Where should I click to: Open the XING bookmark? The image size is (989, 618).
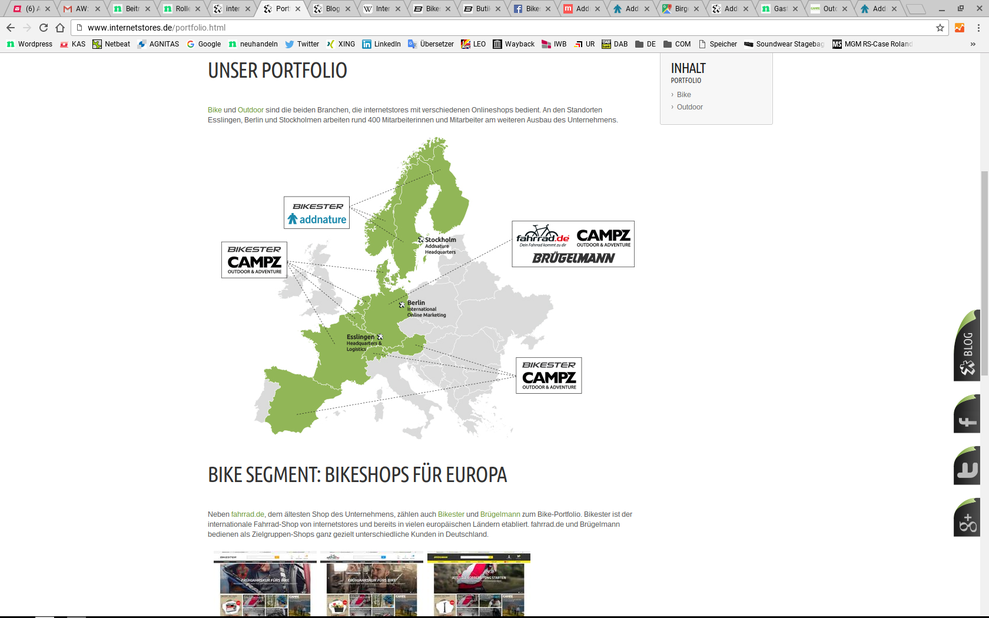(x=341, y=44)
